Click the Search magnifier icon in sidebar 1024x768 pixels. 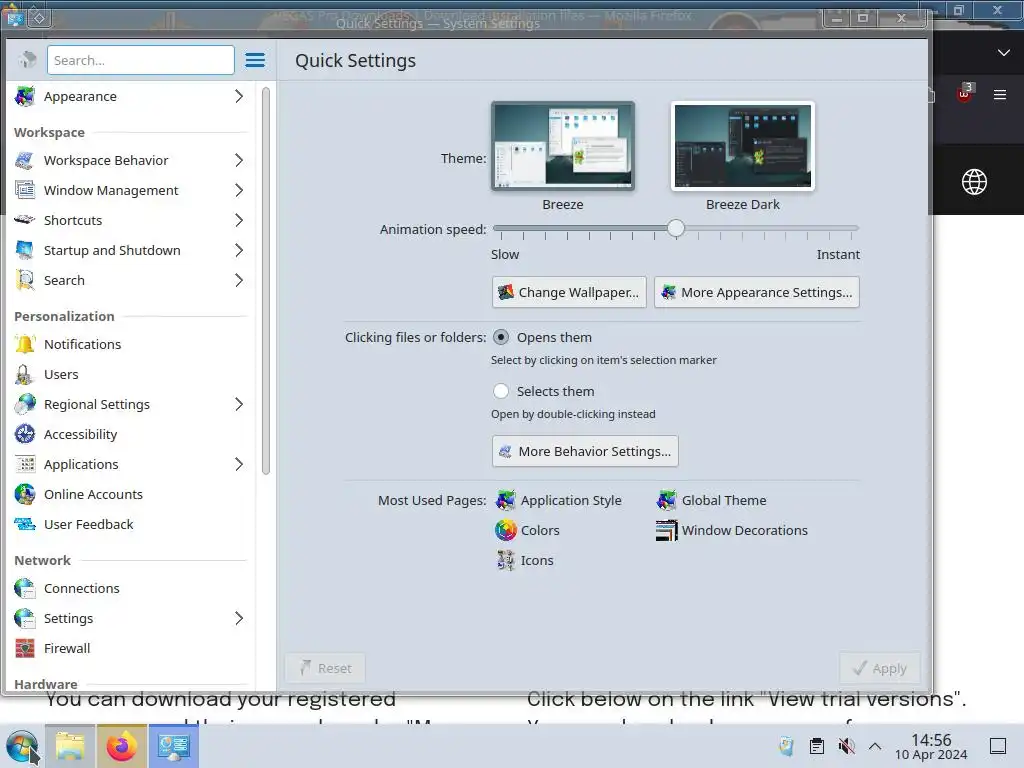[25, 280]
